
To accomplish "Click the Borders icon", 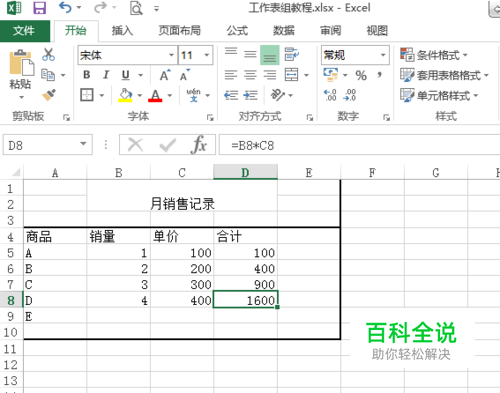I will (87, 95).
